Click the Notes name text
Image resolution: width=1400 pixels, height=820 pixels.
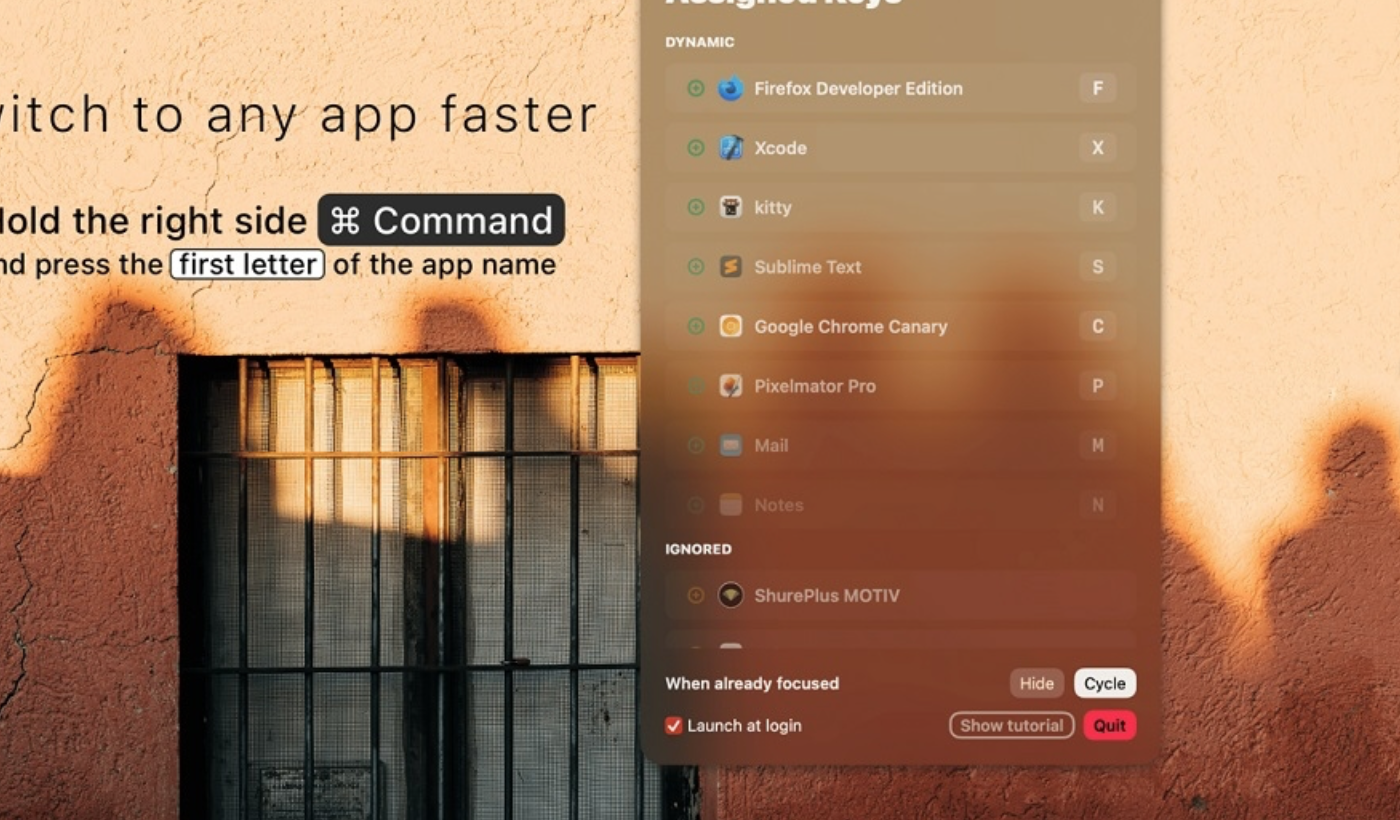(779, 505)
